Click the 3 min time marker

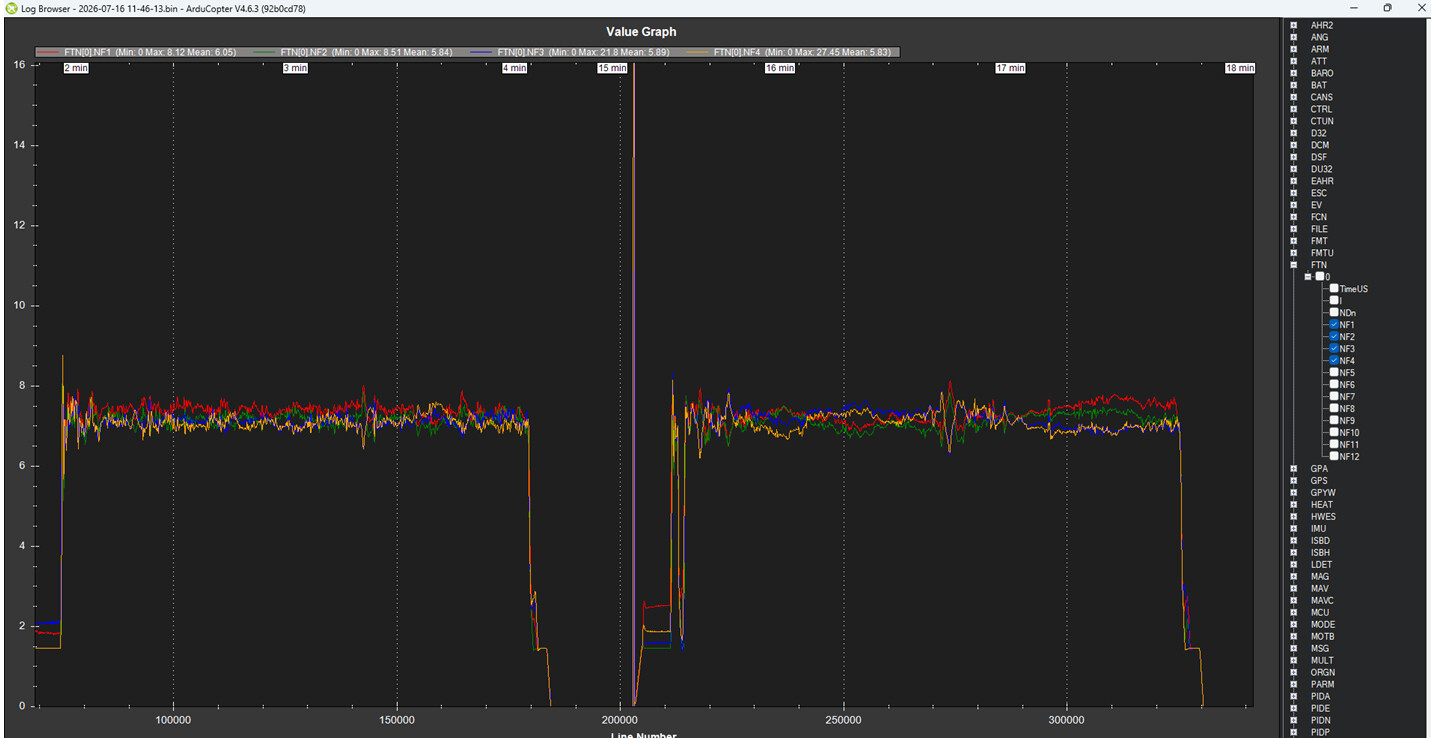pos(295,68)
